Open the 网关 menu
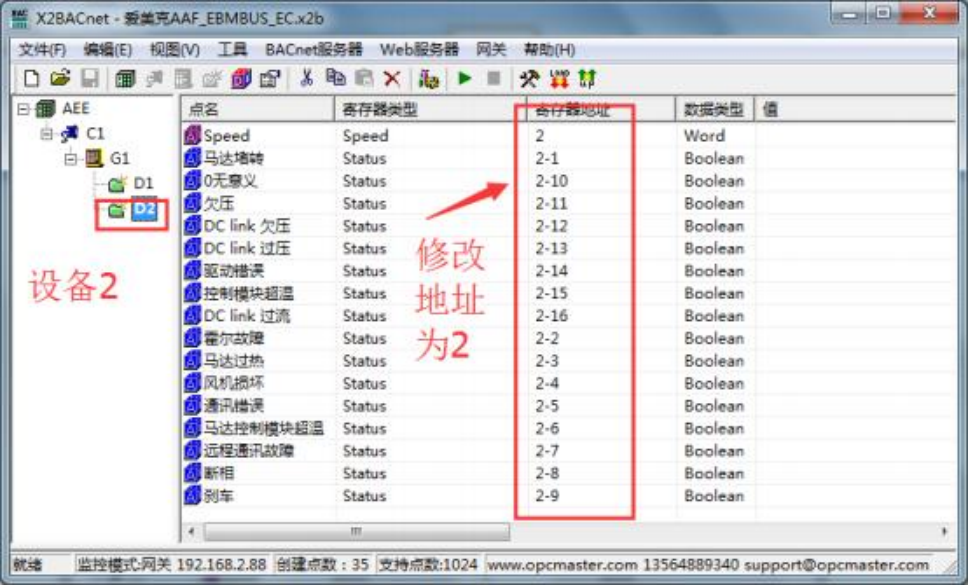The image size is (969, 586). tap(491, 49)
